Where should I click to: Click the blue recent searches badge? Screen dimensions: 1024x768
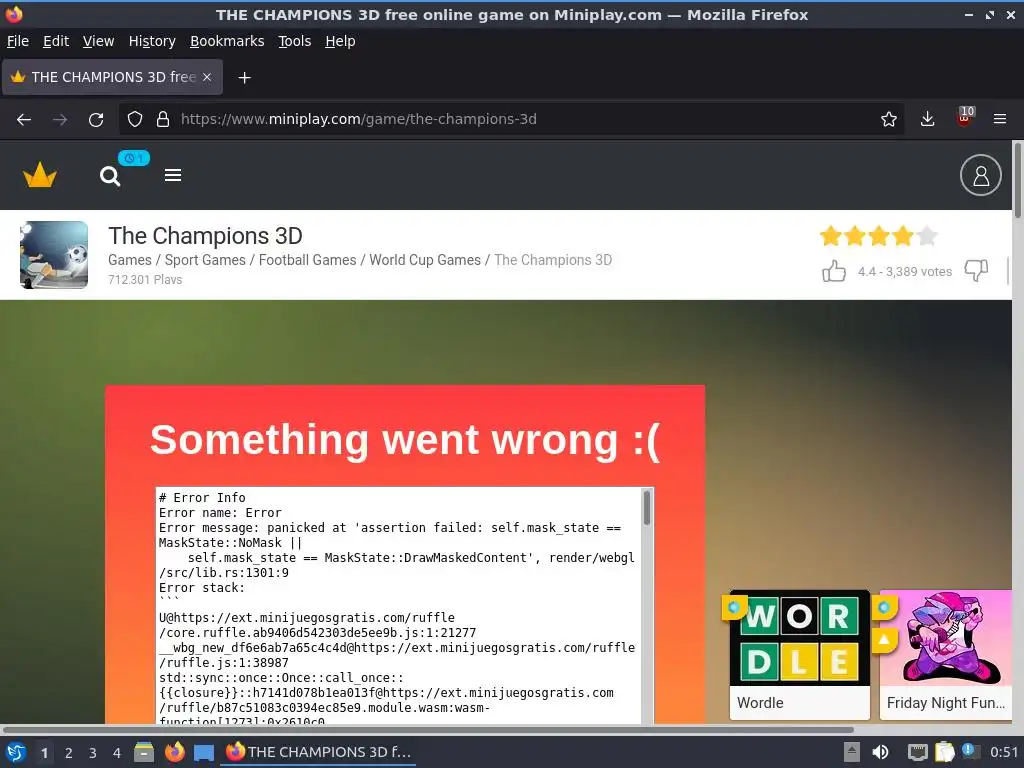(134, 158)
